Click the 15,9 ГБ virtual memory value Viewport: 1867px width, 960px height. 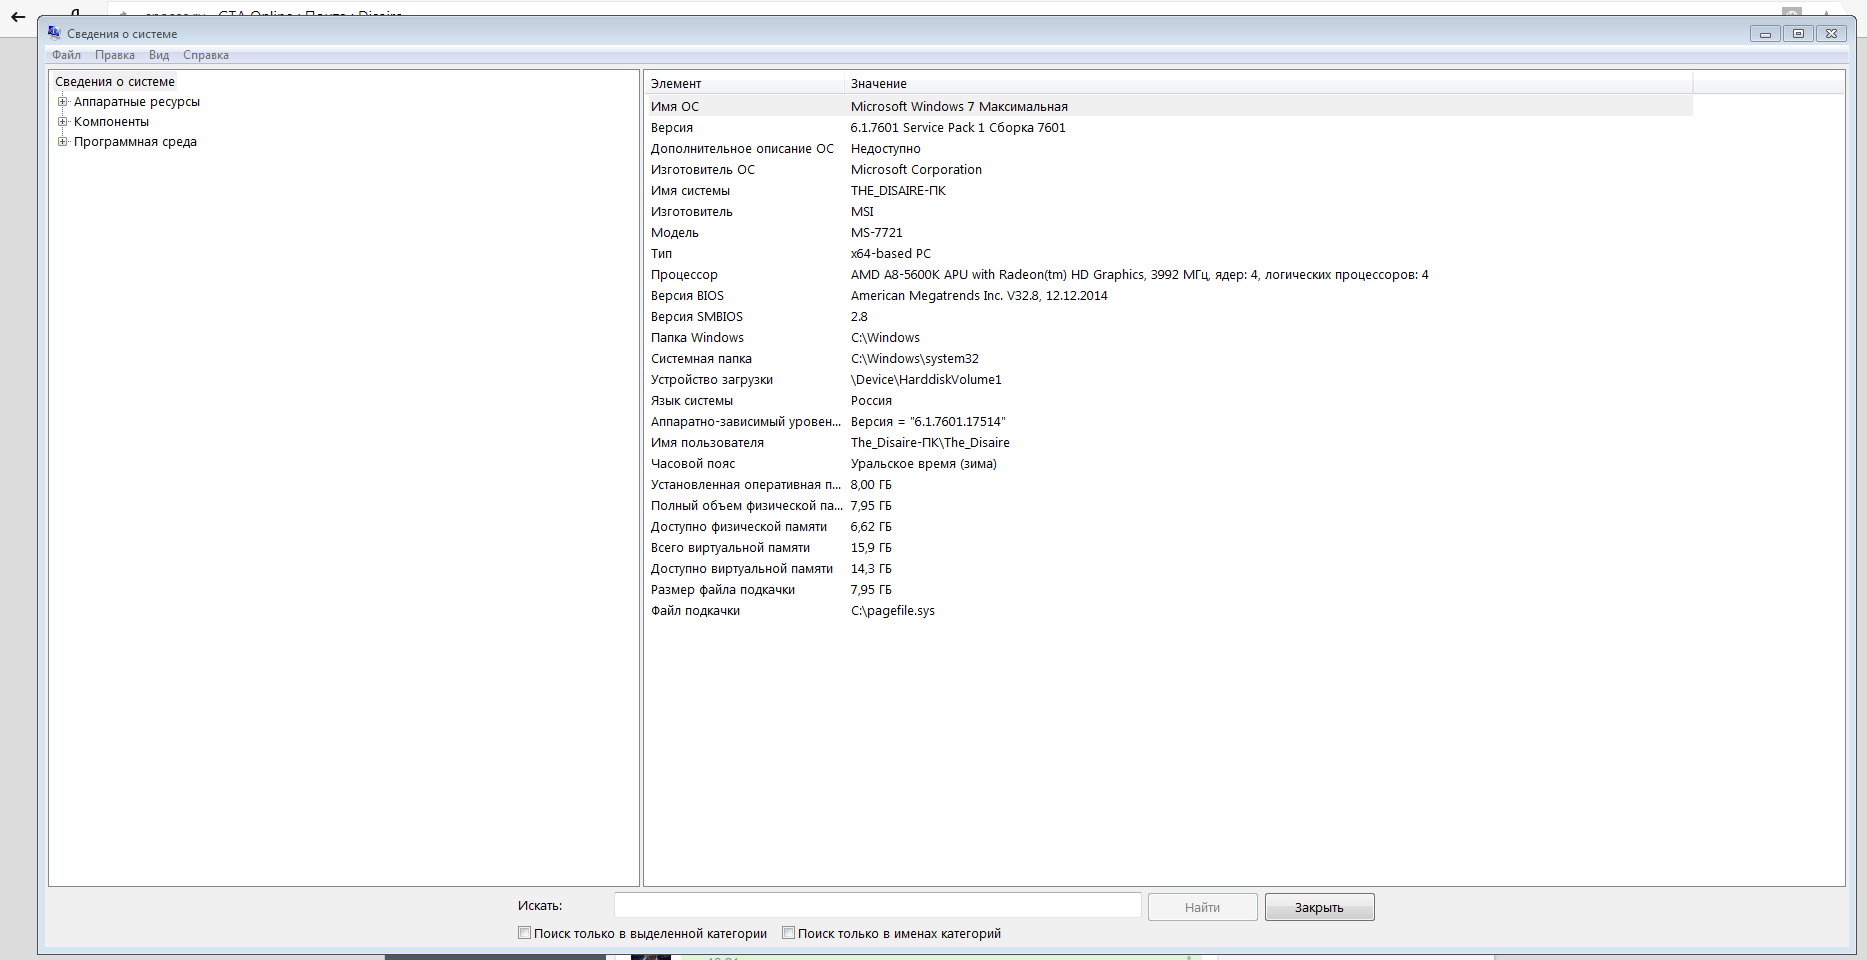[x=871, y=548]
